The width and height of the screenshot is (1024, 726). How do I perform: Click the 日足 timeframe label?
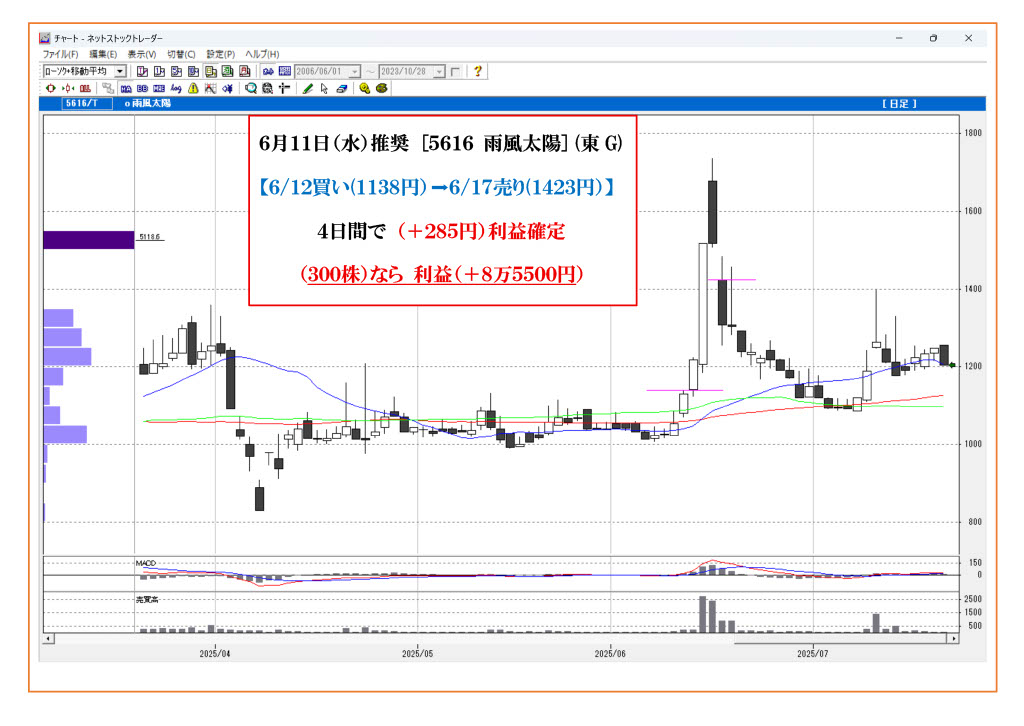point(899,103)
